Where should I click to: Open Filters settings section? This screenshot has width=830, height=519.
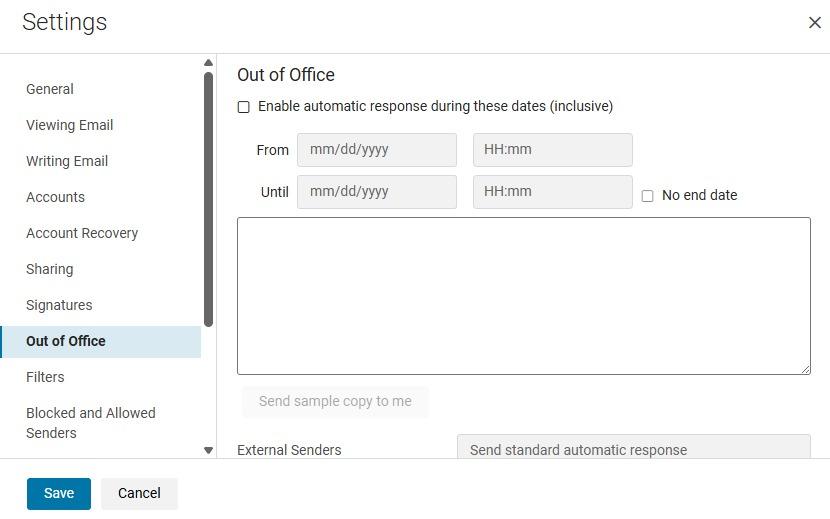pyautogui.click(x=45, y=377)
